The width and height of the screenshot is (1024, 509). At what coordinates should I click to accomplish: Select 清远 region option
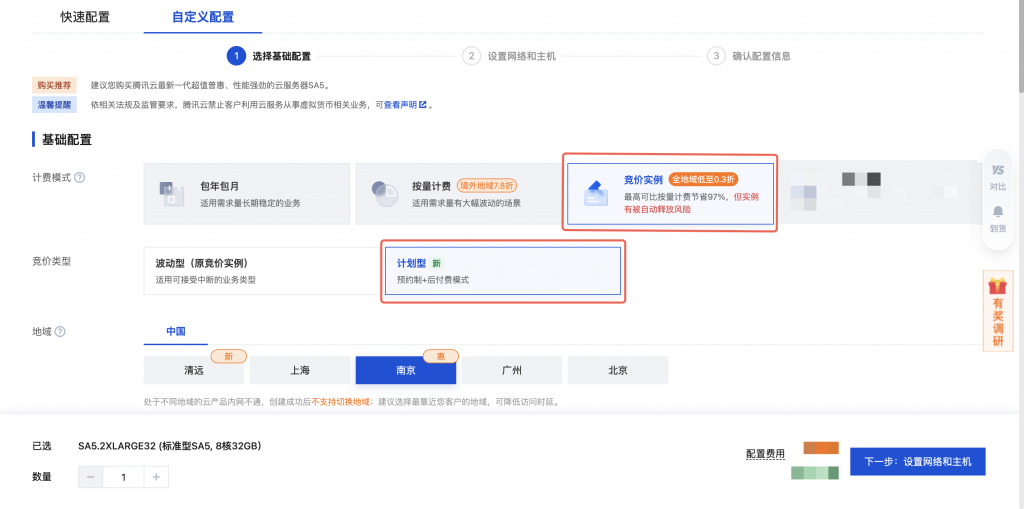click(194, 370)
